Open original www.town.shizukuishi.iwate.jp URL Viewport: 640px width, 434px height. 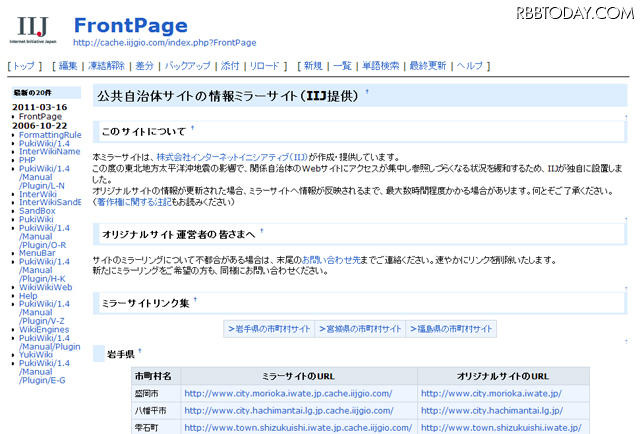pyautogui.click(x=501, y=428)
